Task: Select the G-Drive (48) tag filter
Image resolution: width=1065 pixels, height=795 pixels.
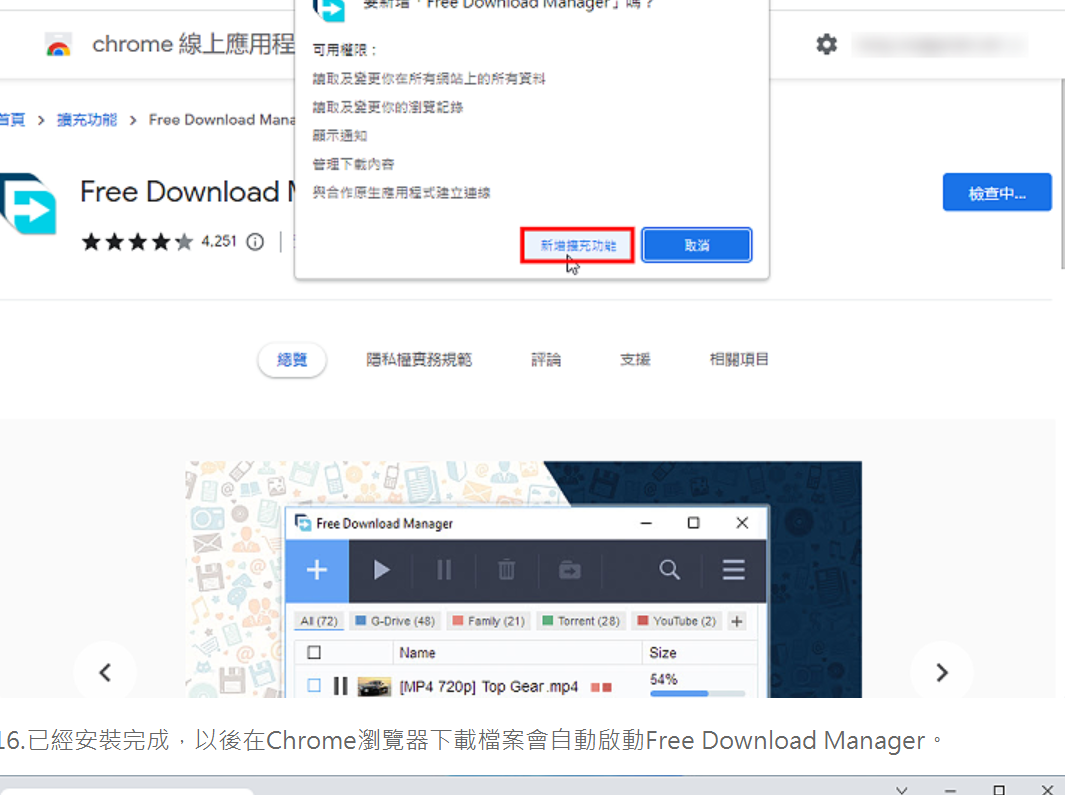Action: click(395, 621)
